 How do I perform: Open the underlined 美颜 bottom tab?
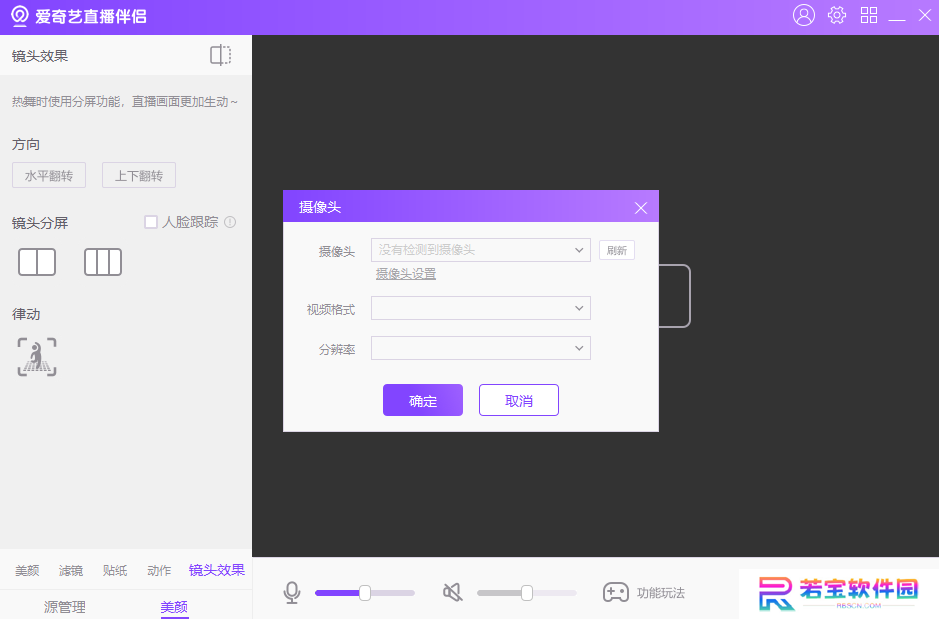pos(174,607)
